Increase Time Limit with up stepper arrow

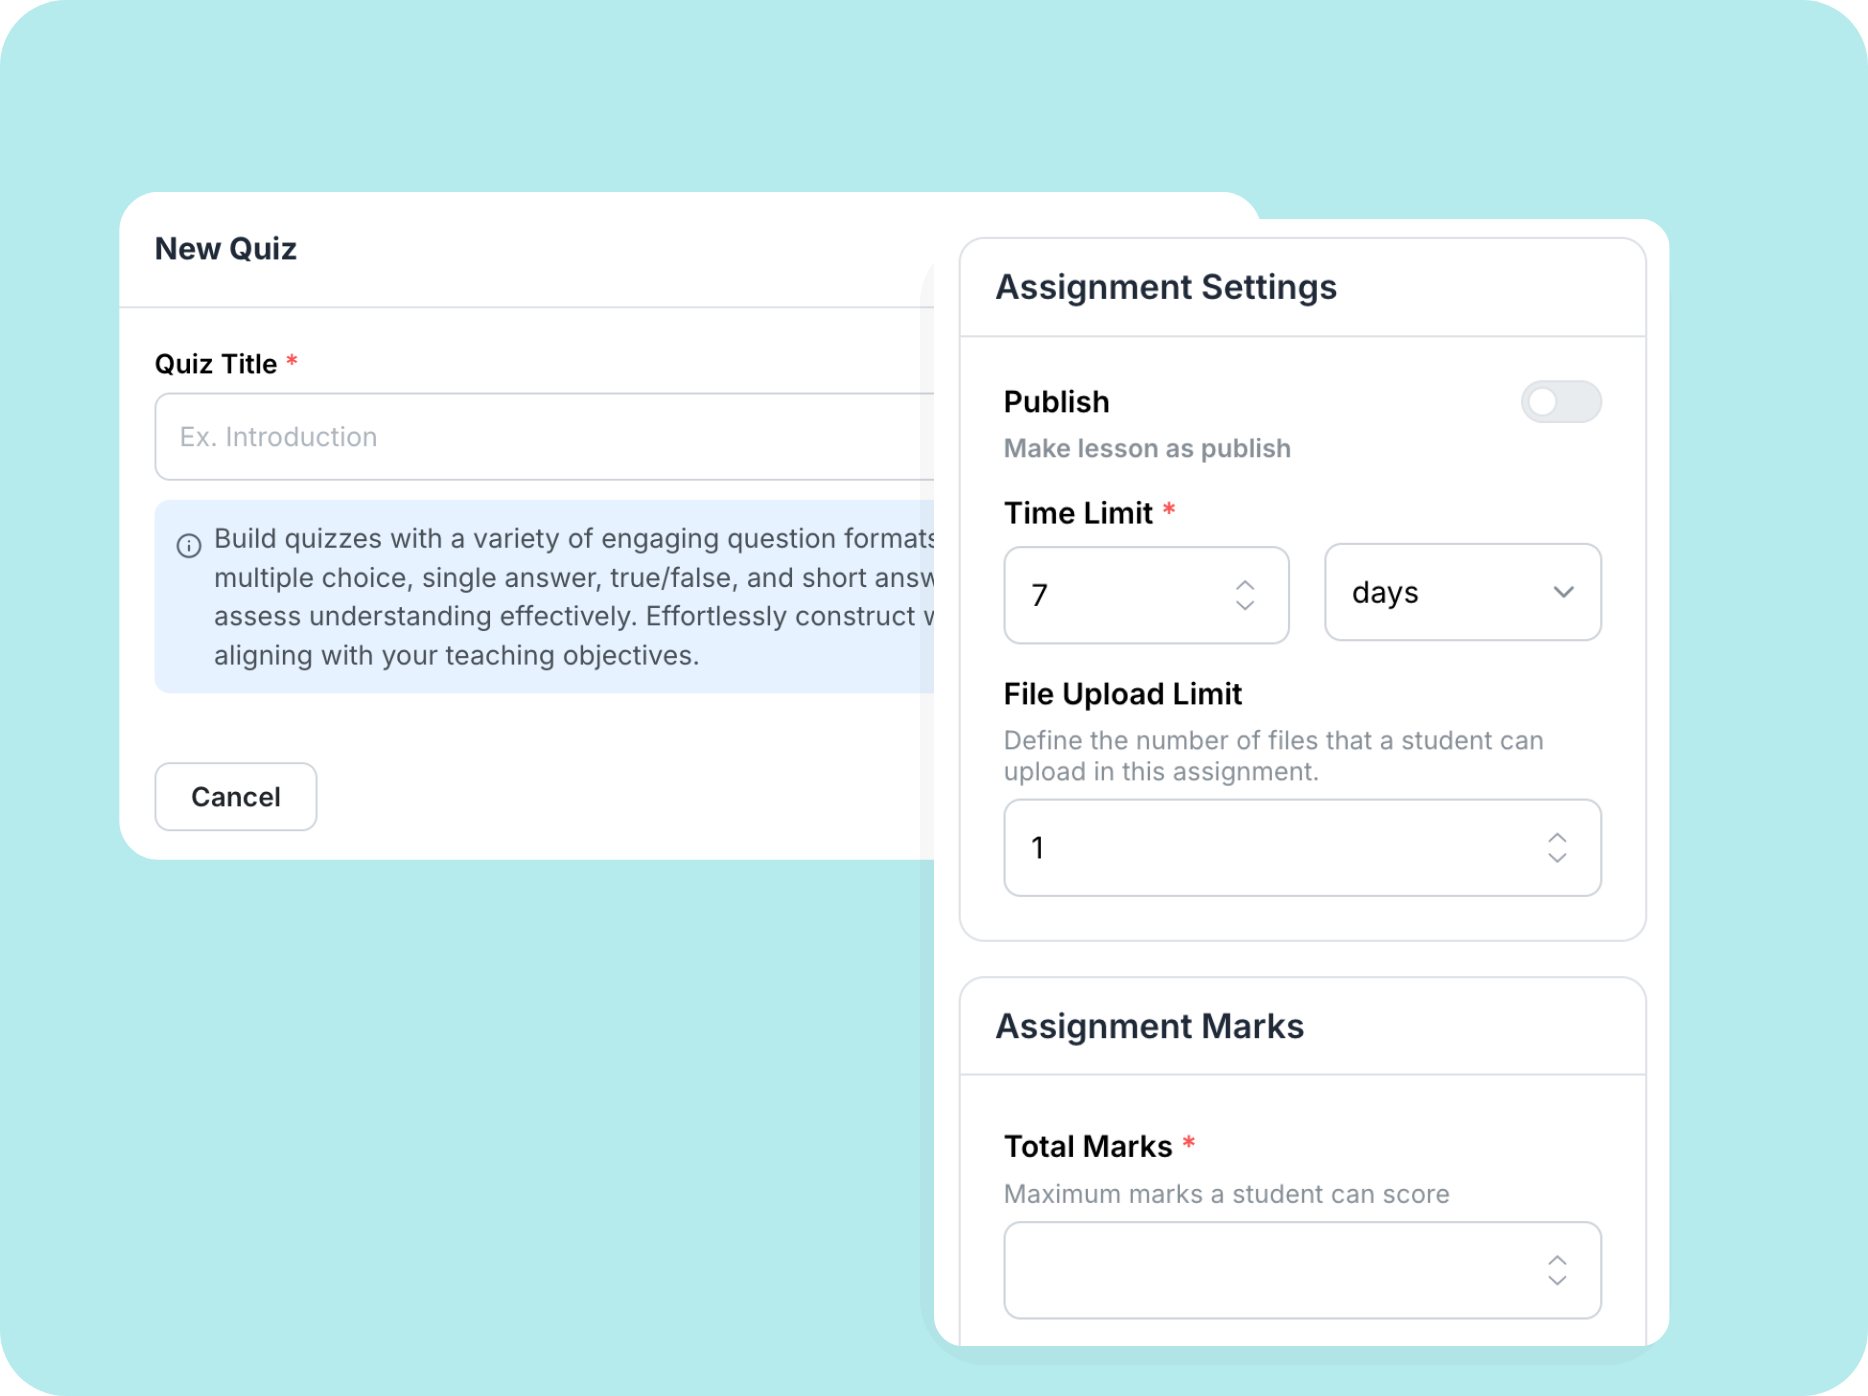click(x=1245, y=585)
